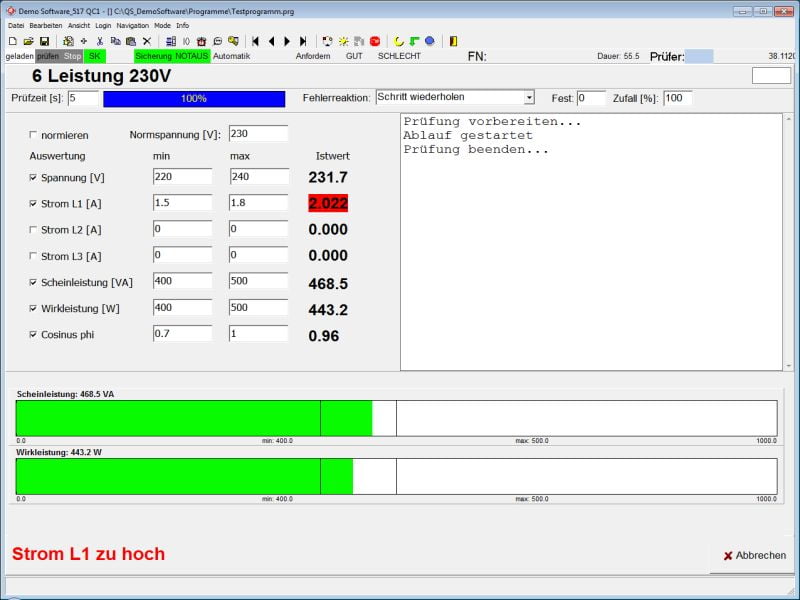
Task: Uncheck Strom L1 [A] evaluation
Action: tap(33, 204)
